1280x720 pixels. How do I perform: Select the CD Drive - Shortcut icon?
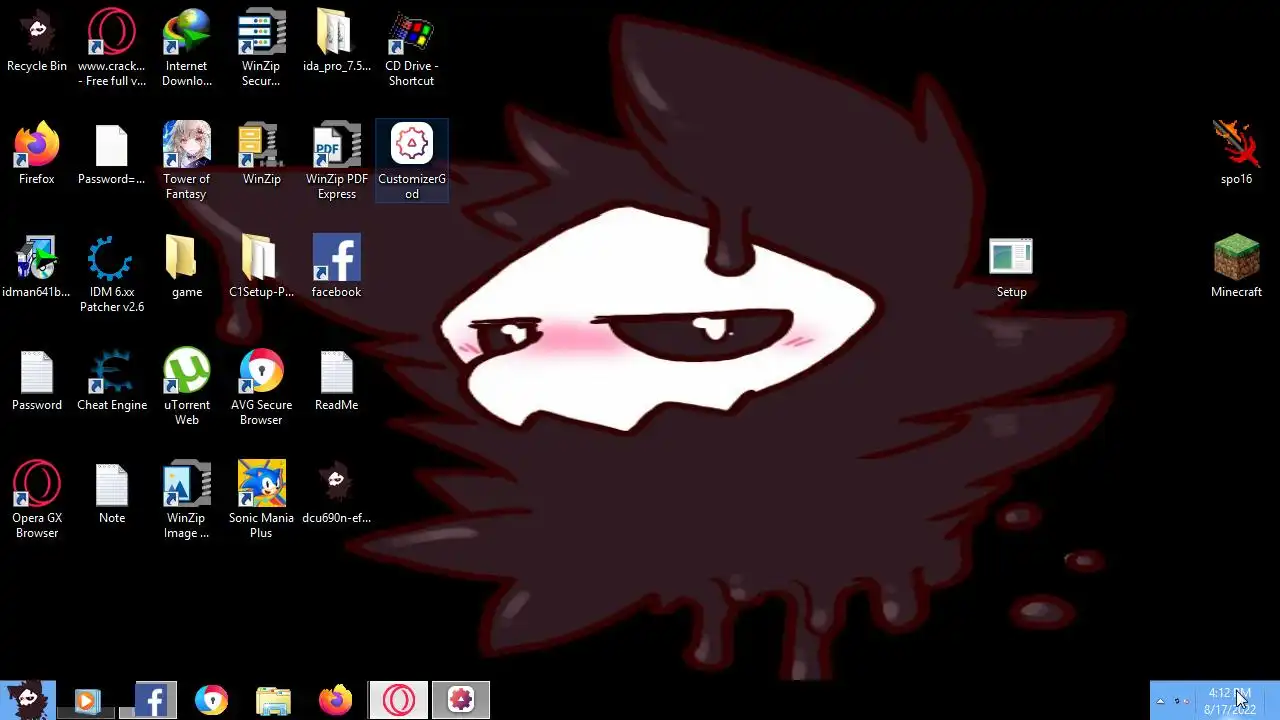pyautogui.click(x=411, y=47)
